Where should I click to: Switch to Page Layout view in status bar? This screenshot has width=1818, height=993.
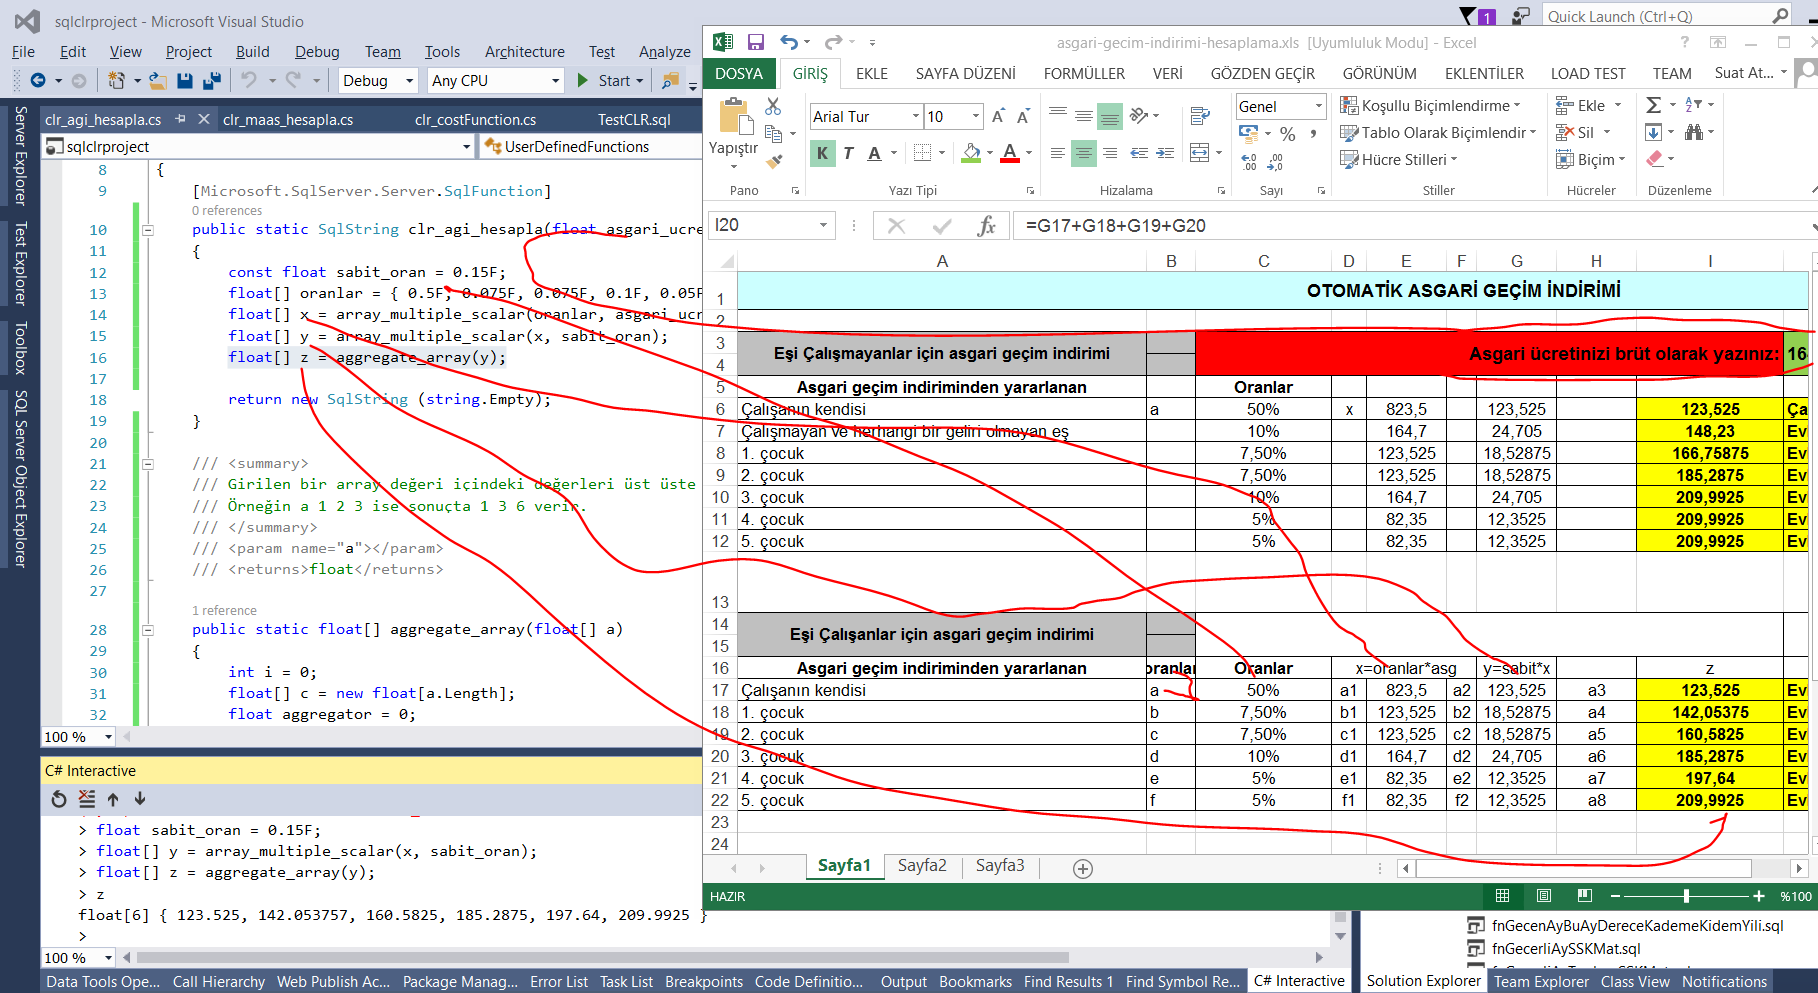[x=1544, y=896]
